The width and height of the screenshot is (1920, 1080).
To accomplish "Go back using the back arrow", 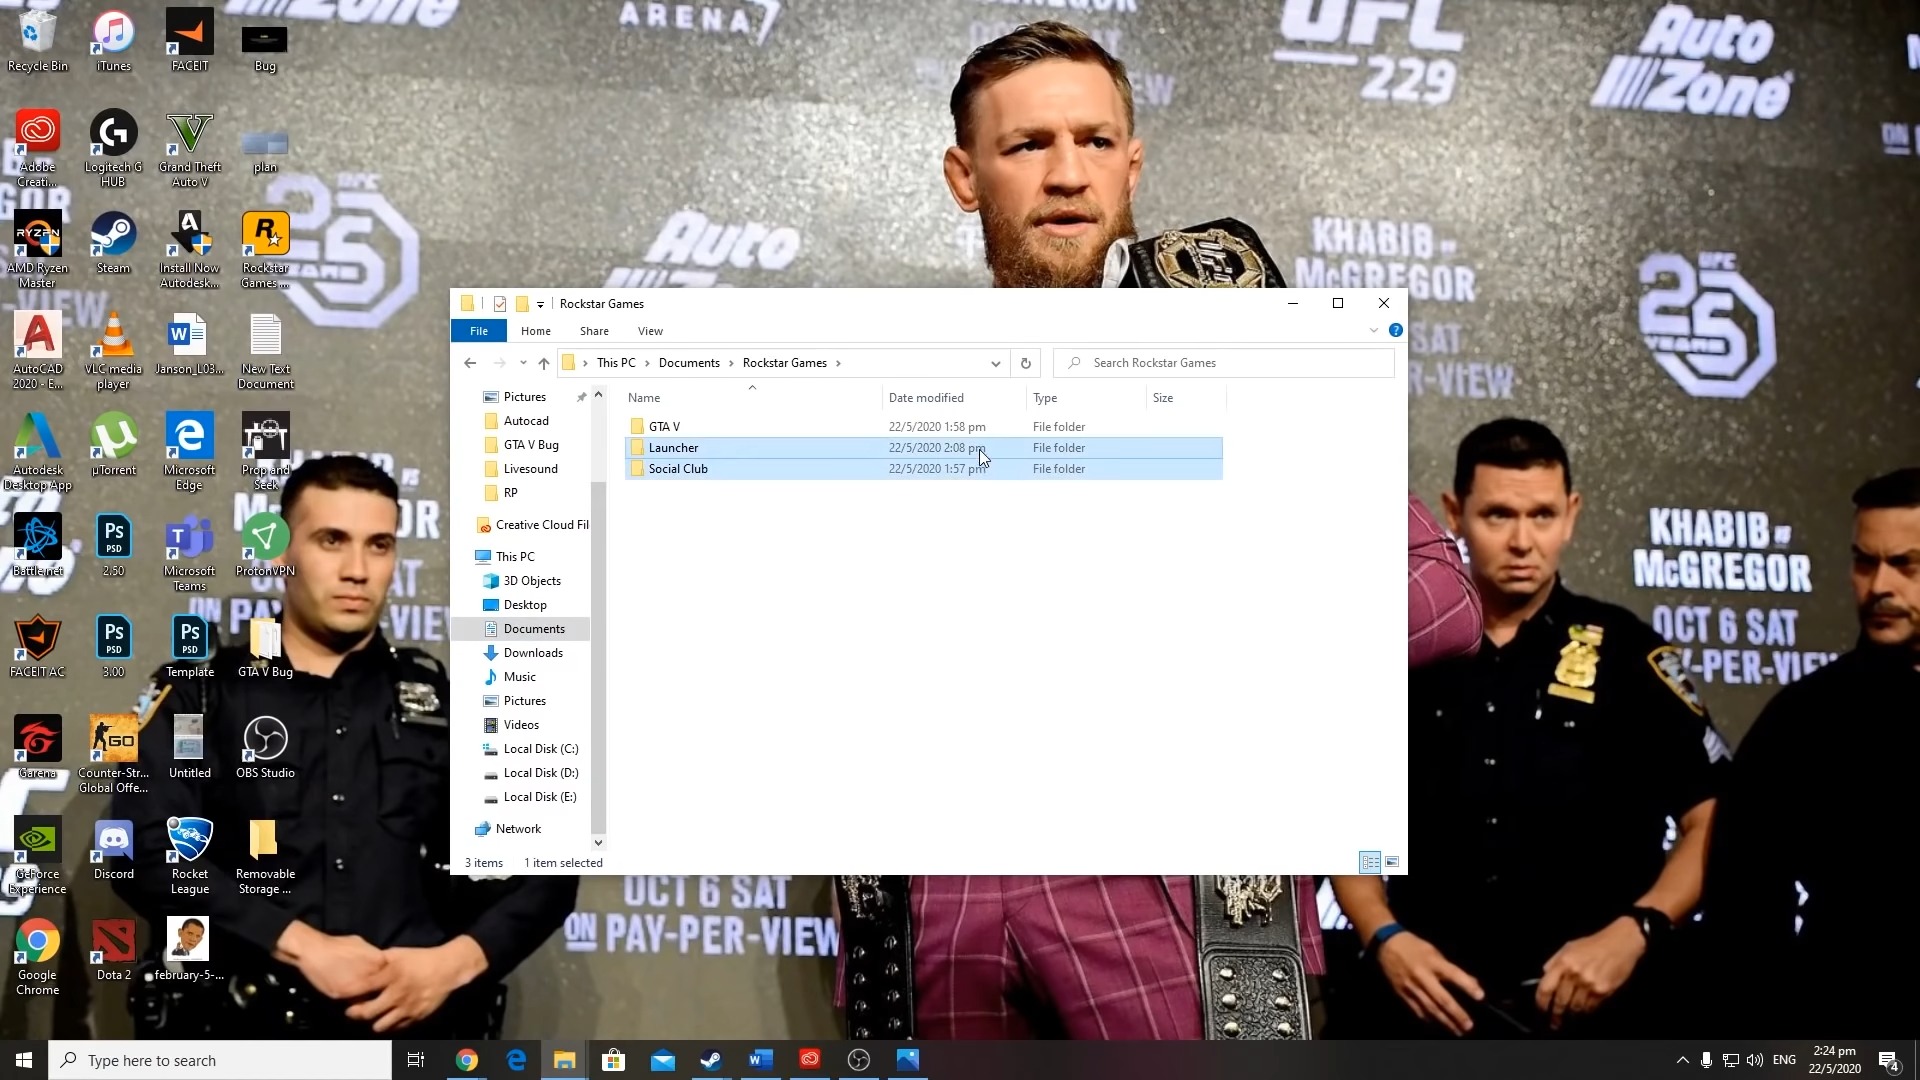I will pyautogui.click(x=470, y=363).
